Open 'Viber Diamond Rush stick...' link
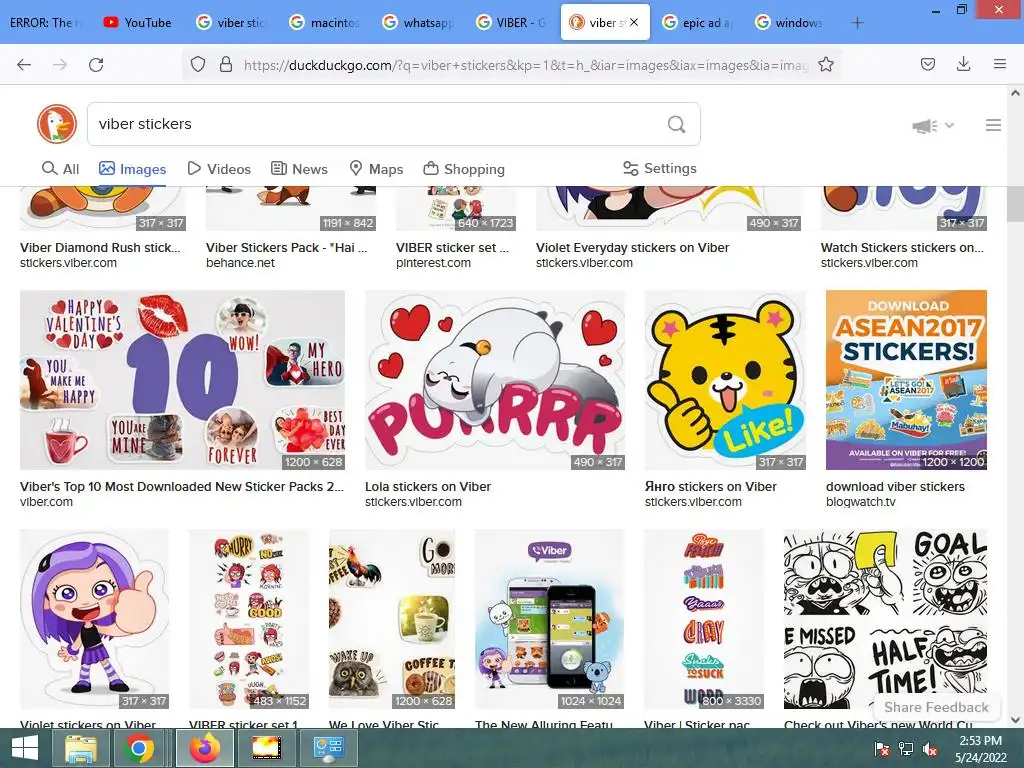Screen dimensions: 1024x768 pyautogui.click(x=100, y=248)
